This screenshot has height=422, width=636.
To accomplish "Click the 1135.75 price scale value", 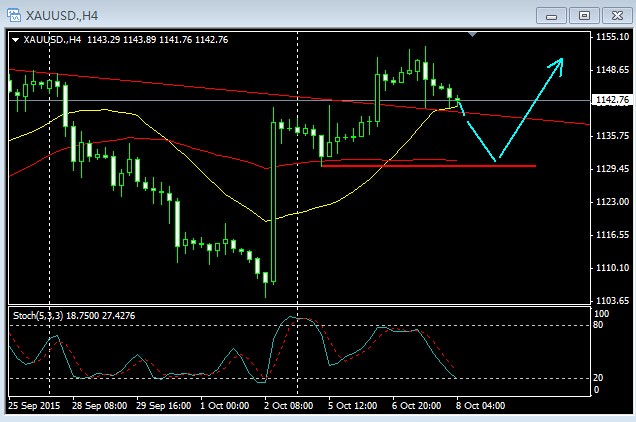I will (x=612, y=136).
